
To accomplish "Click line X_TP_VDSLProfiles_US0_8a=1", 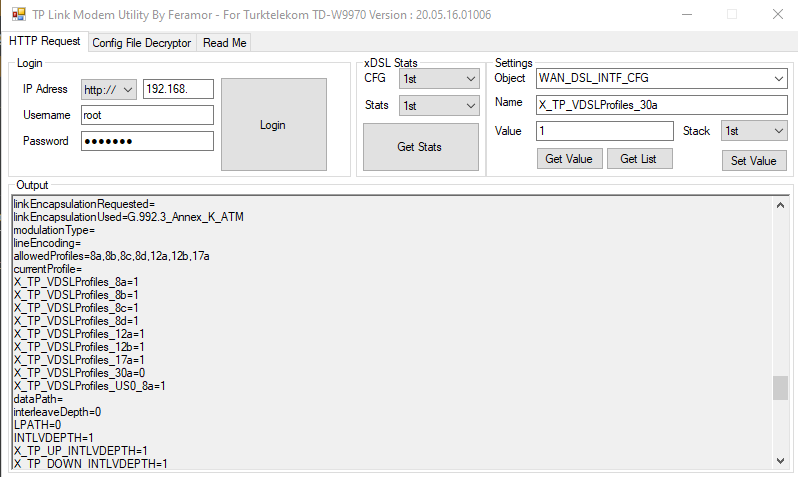I will (90, 386).
